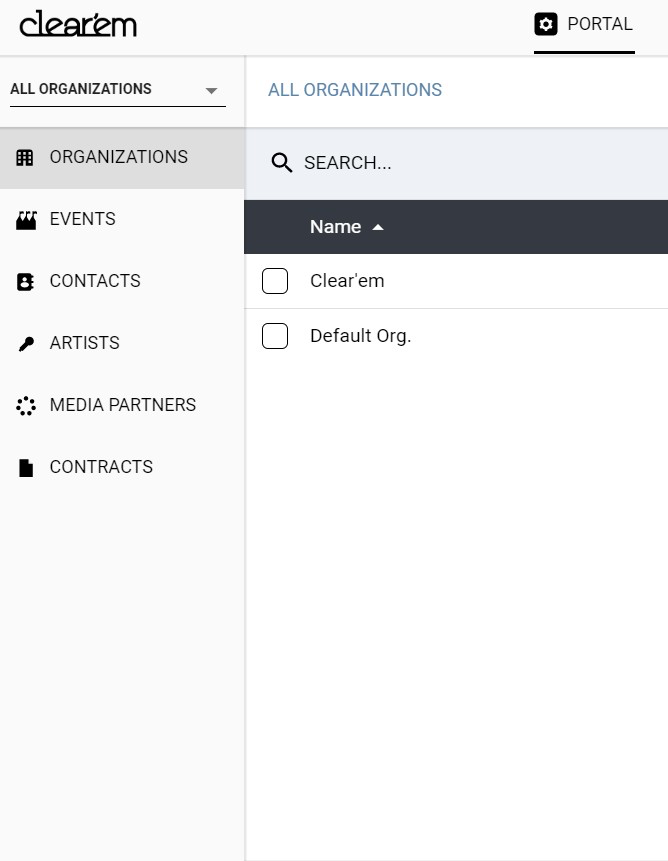Switch to the Portal tab

[599, 24]
